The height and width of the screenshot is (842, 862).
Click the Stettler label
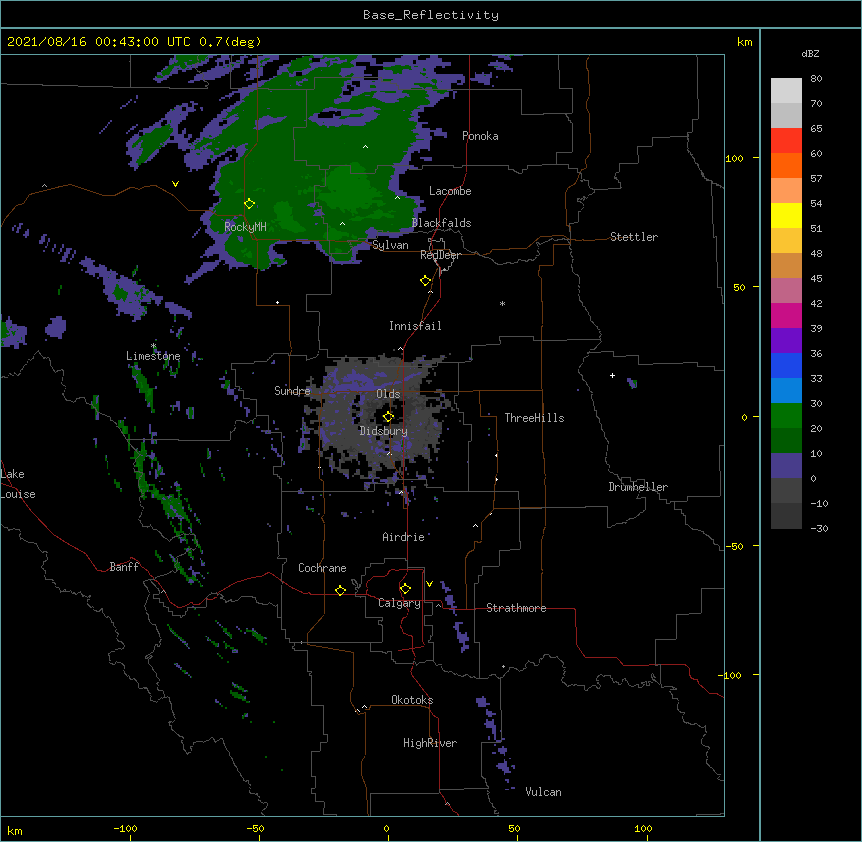(634, 237)
